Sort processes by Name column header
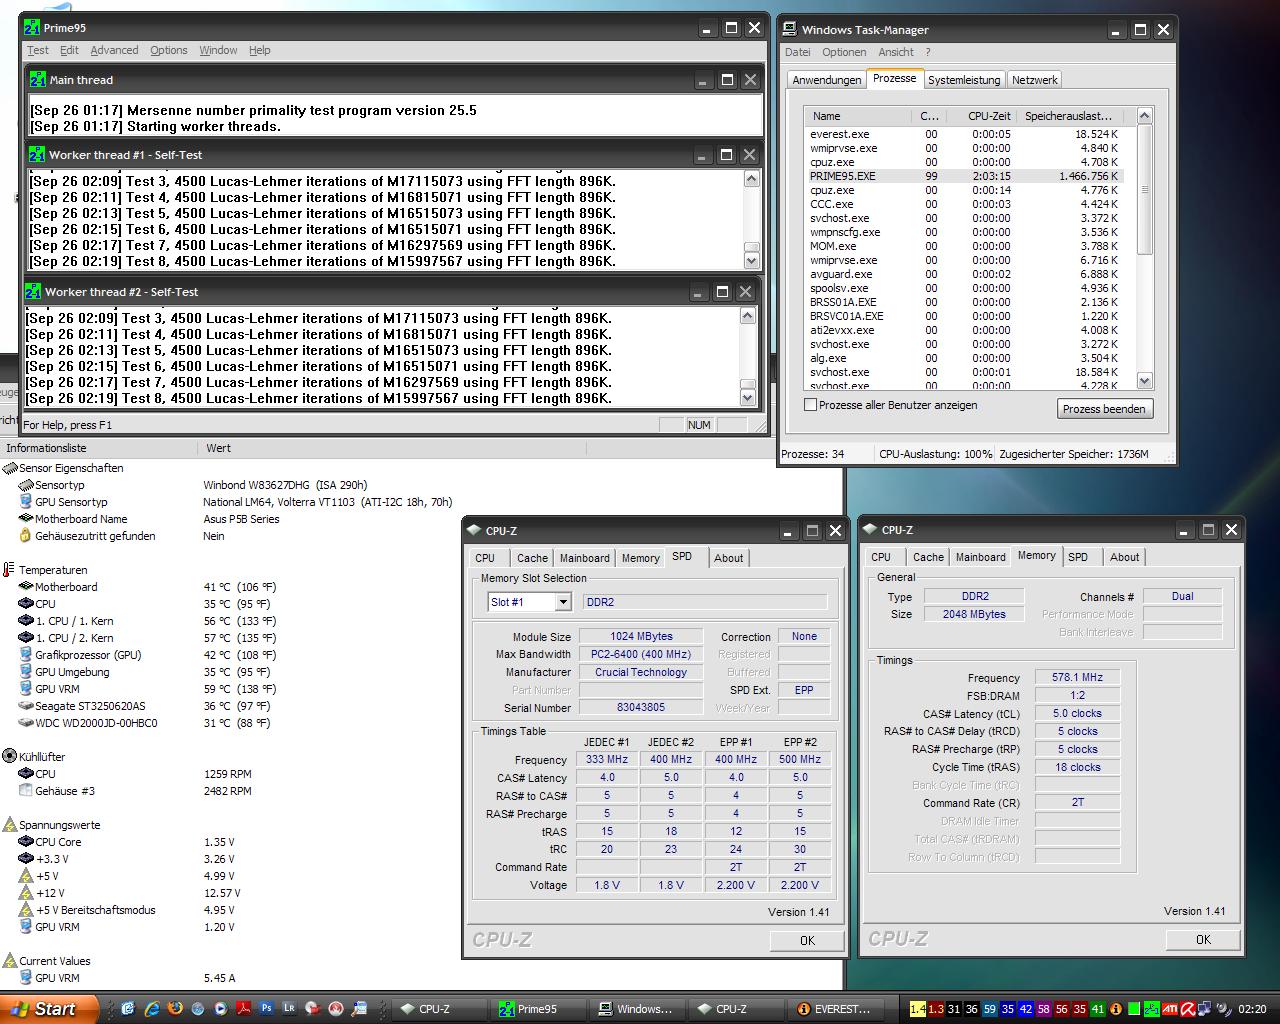 [x=860, y=116]
